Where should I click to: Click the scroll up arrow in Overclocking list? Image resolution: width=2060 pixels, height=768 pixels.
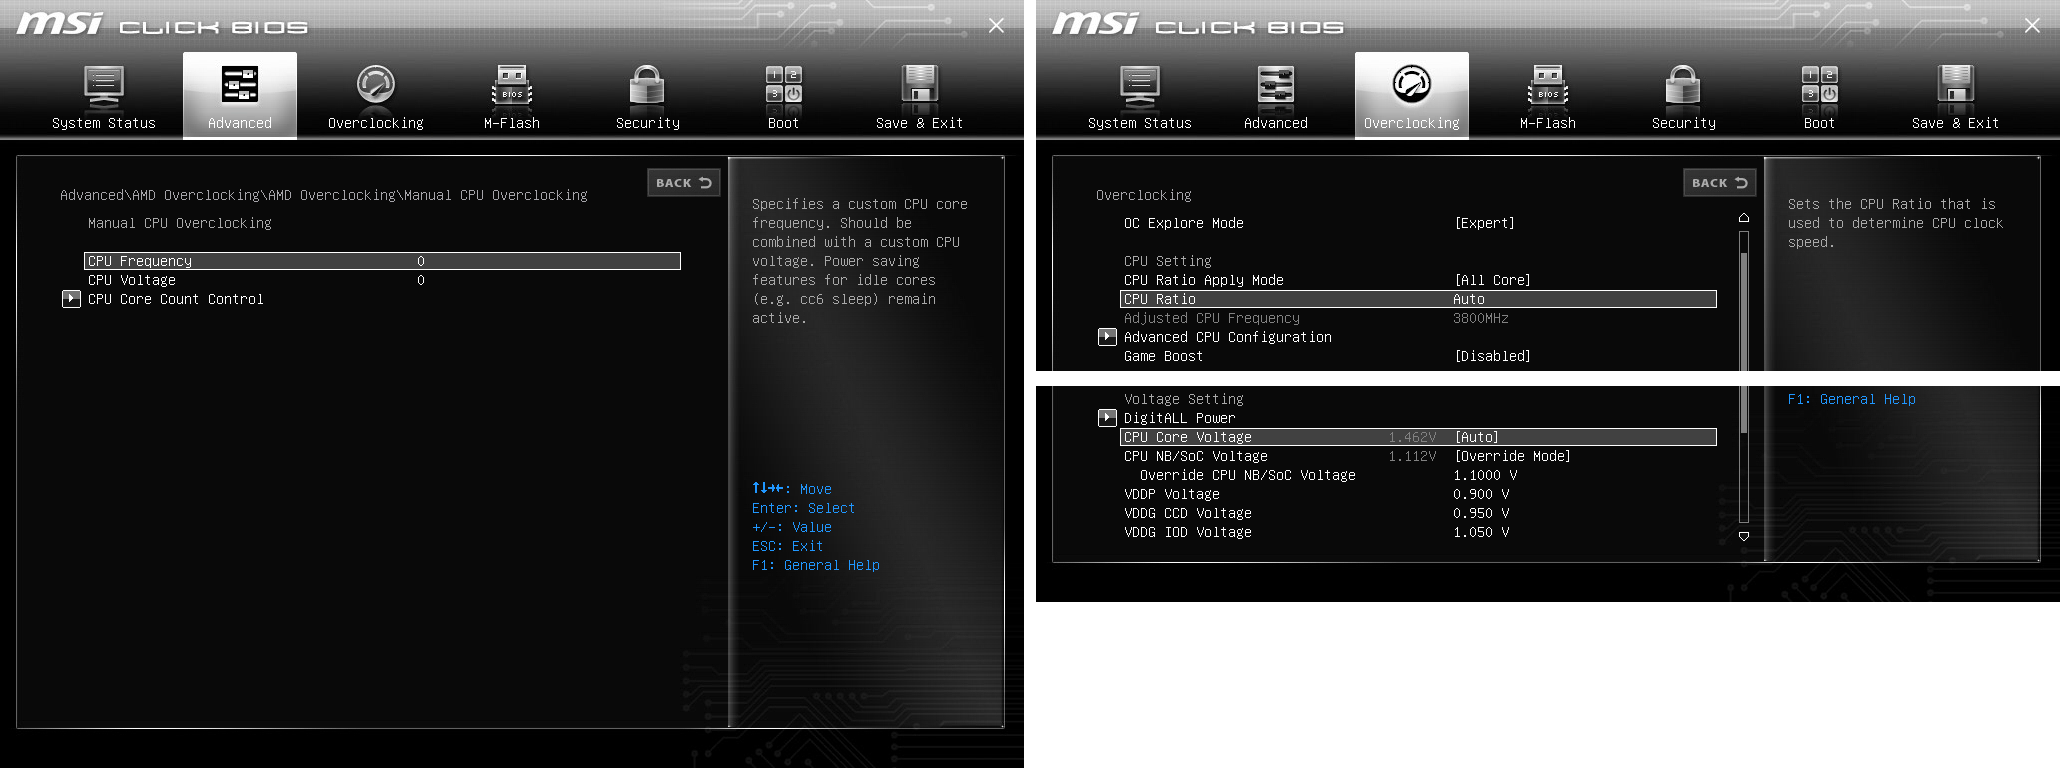tap(1744, 218)
